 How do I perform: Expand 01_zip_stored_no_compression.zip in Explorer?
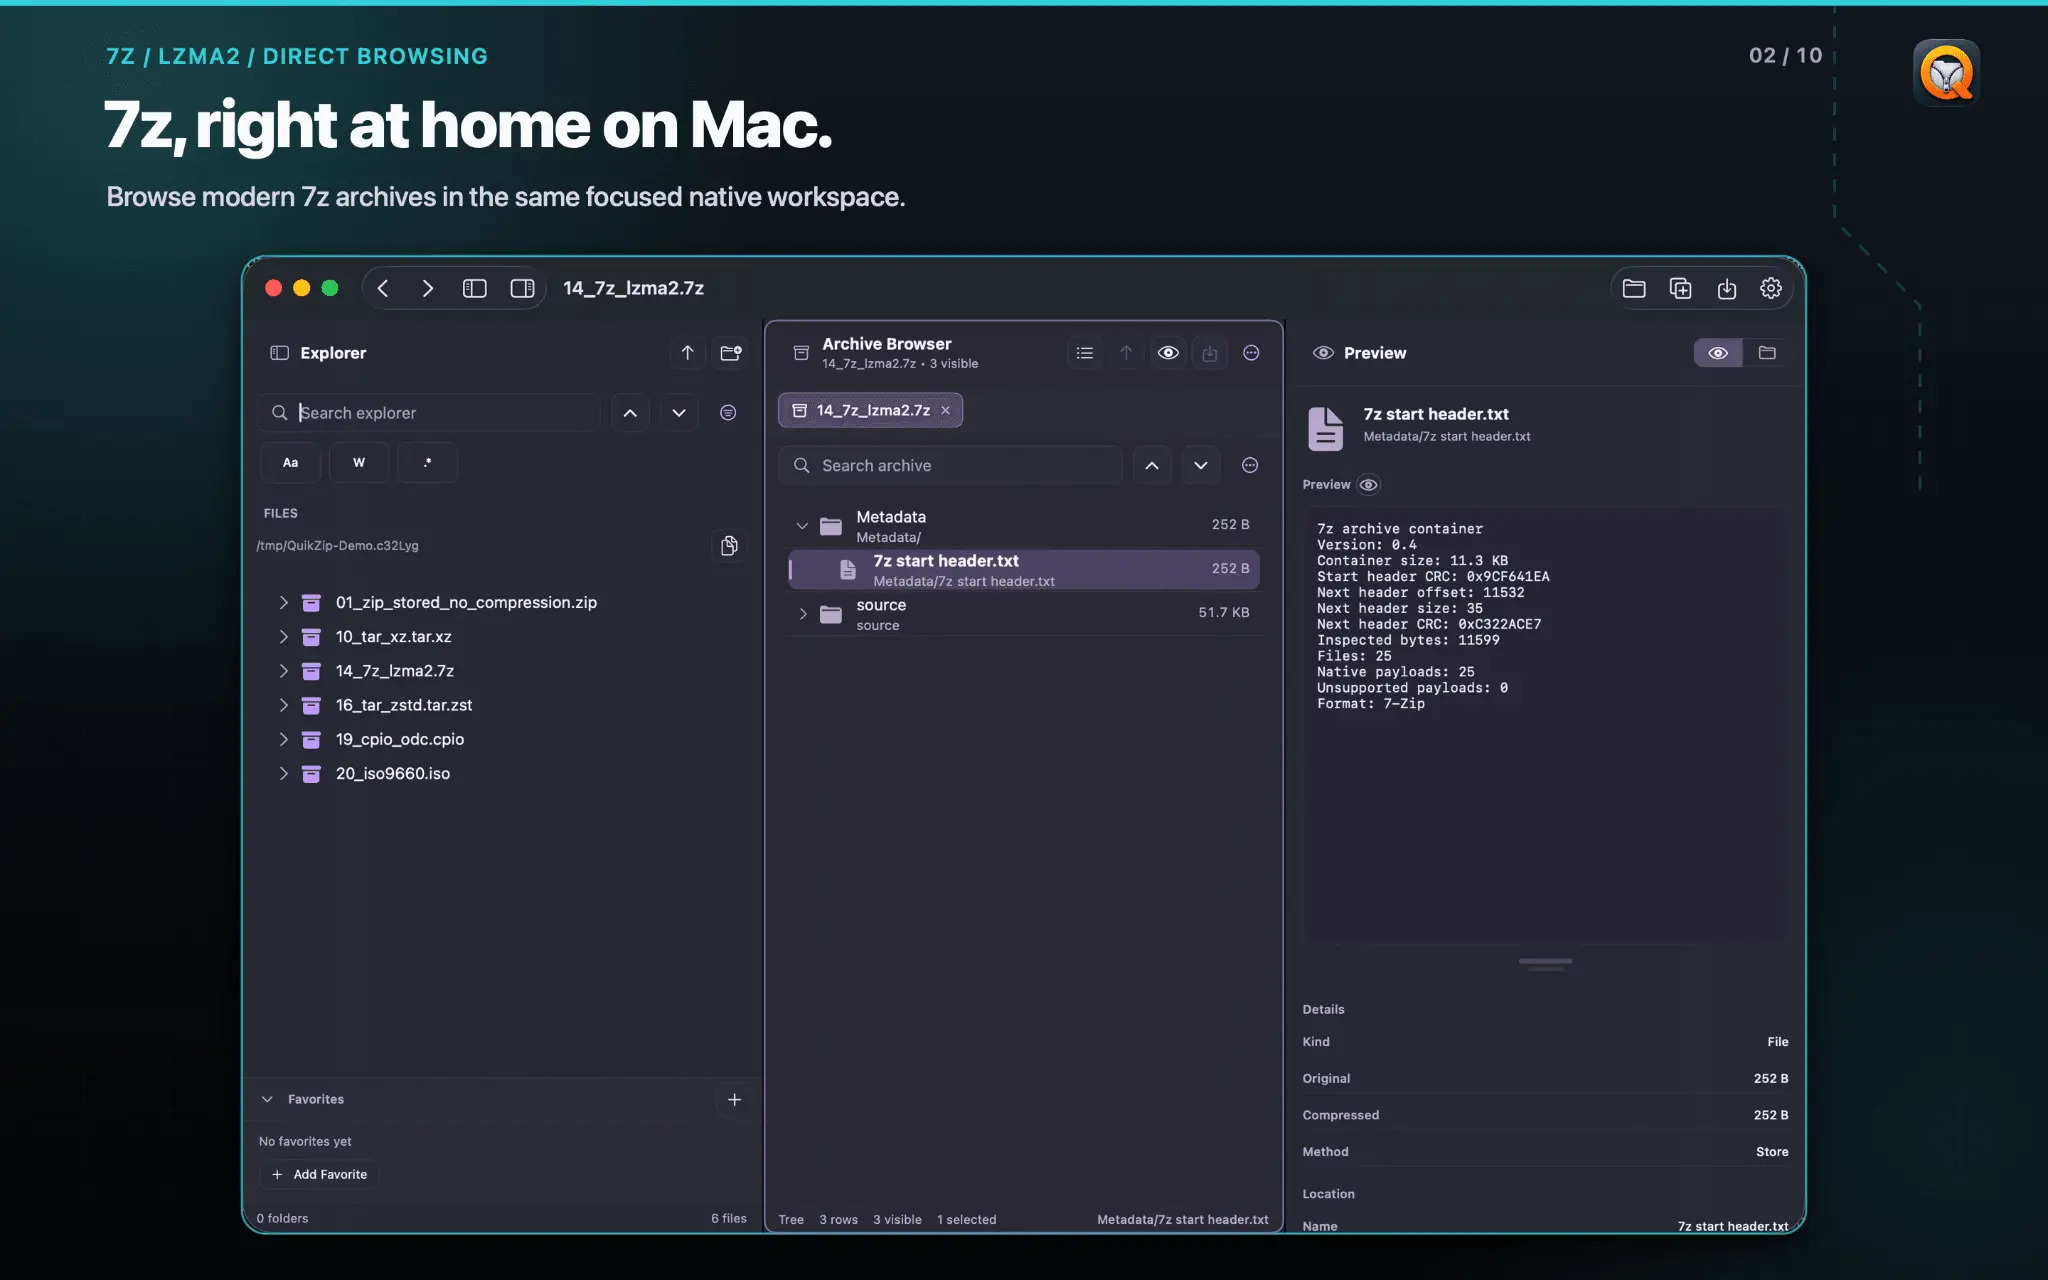283,602
